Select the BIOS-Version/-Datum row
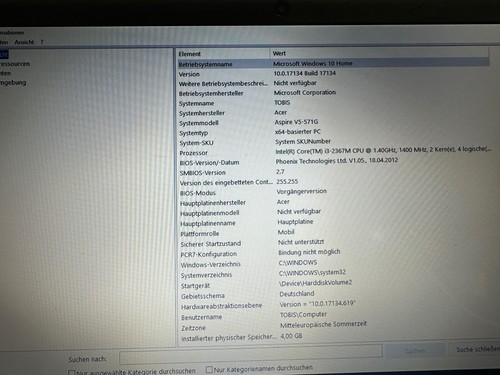The height and width of the screenshot is (375, 500). tap(333, 162)
